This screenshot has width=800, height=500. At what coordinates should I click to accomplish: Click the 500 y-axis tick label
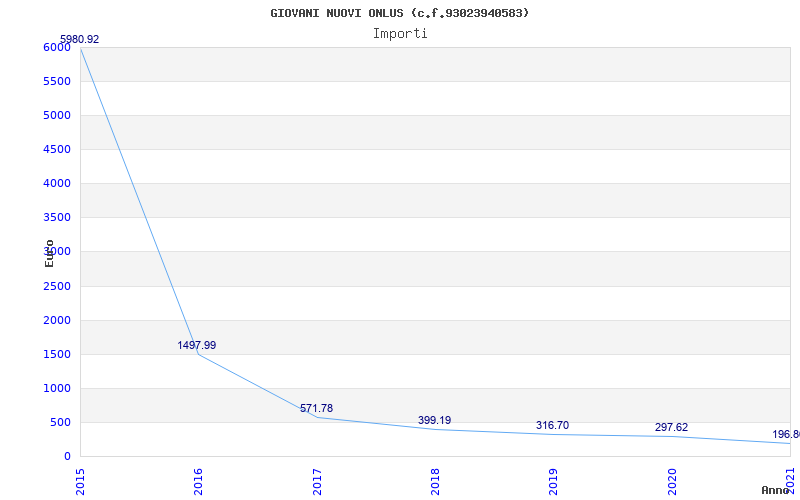(61, 422)
